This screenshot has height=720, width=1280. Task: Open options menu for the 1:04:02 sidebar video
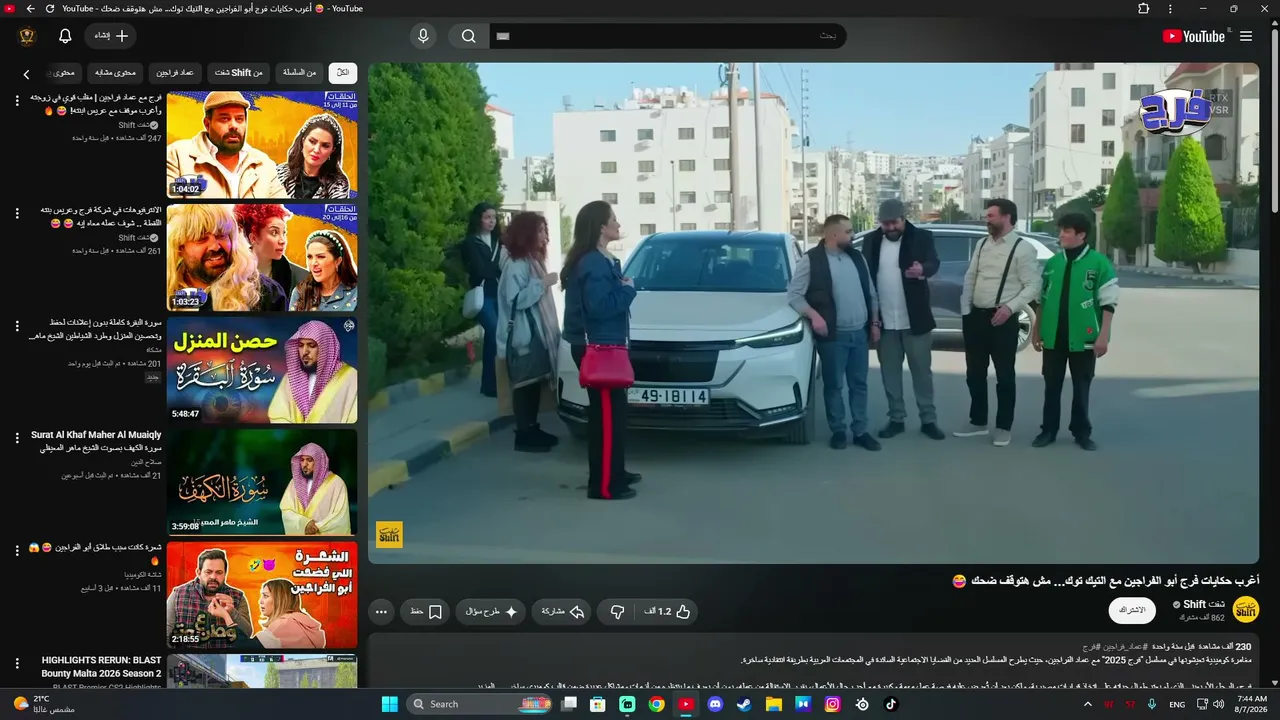pyautogui.click(x=17, y=100)
